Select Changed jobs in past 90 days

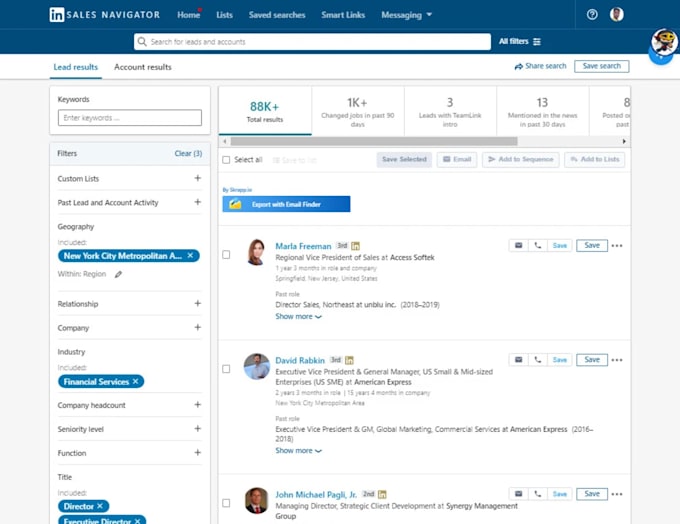[358, 111]
